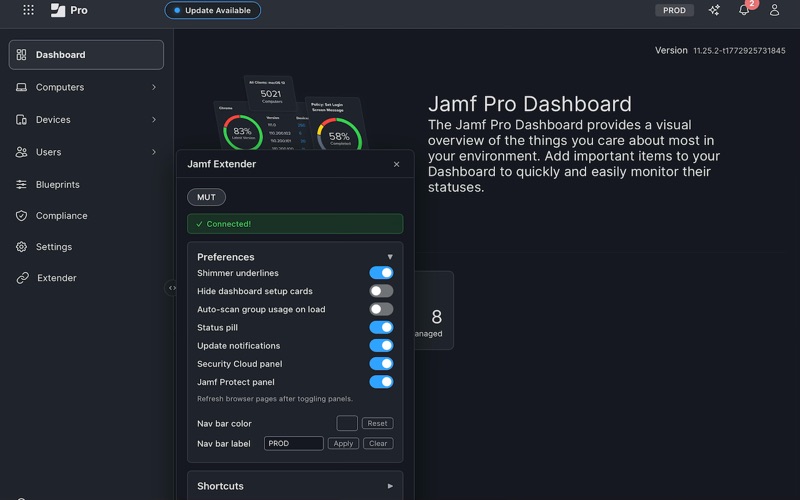
Task: Click 'Refresh browser pages after toggling panels.' note
Action: pyautogui.click(x=275, y=399)
